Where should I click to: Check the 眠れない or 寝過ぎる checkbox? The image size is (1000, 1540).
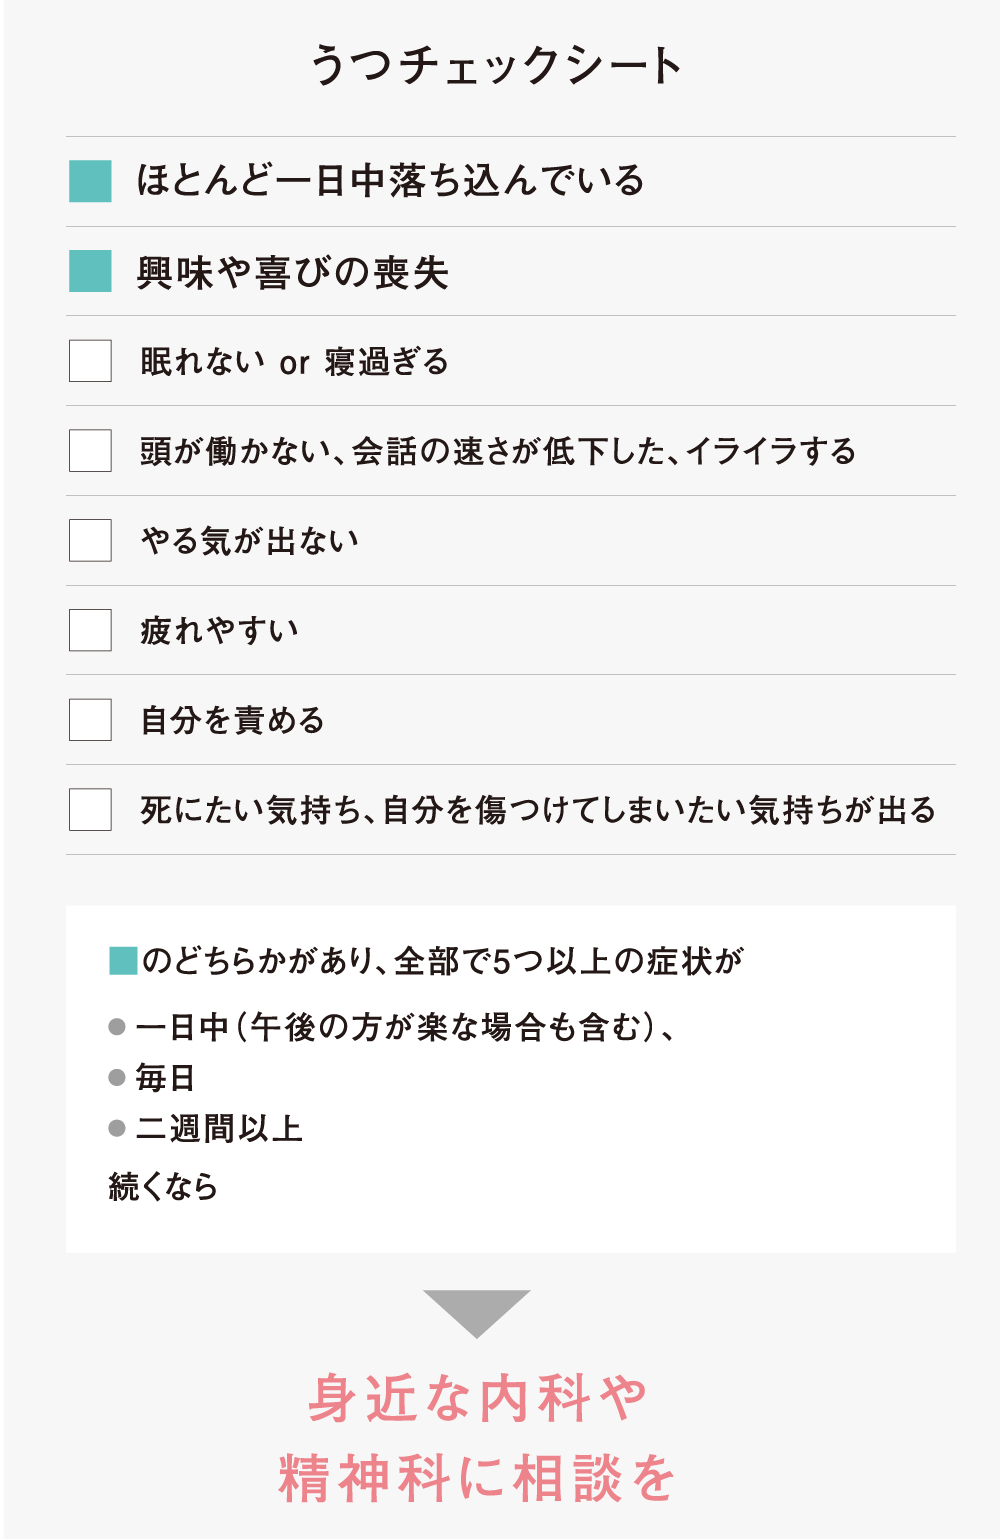[x=90, y=361]
